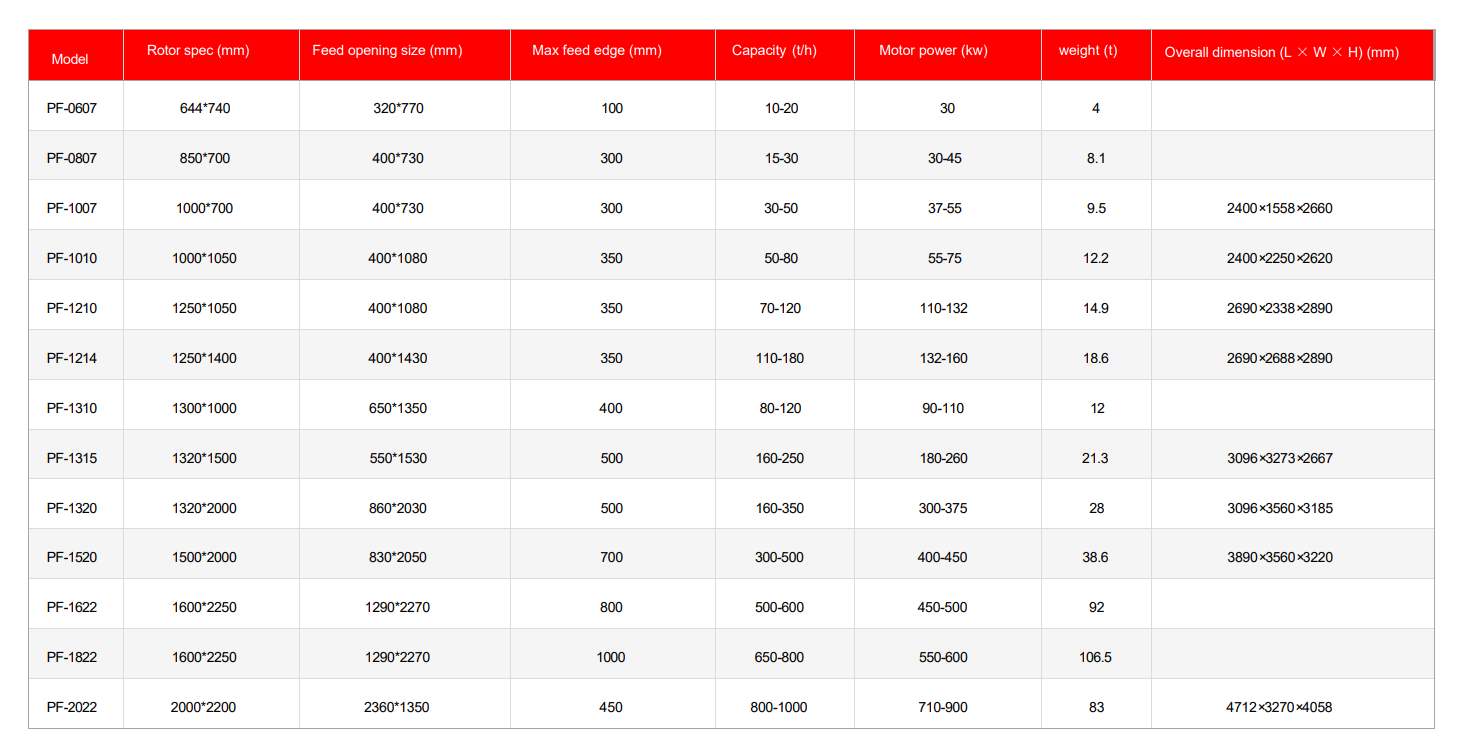Select model name PF-1214
Image resolution: width=1480 pixels, height=749 pixels.
[x=72, y=358]
